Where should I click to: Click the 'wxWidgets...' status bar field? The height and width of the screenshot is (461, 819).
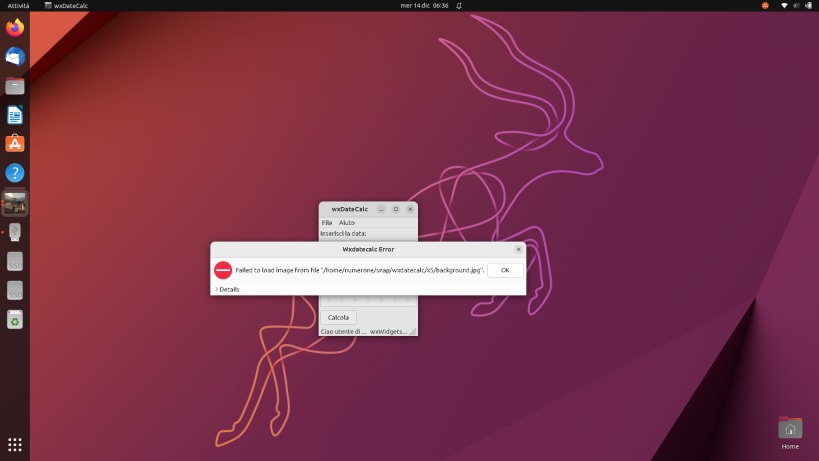point(388,332)
